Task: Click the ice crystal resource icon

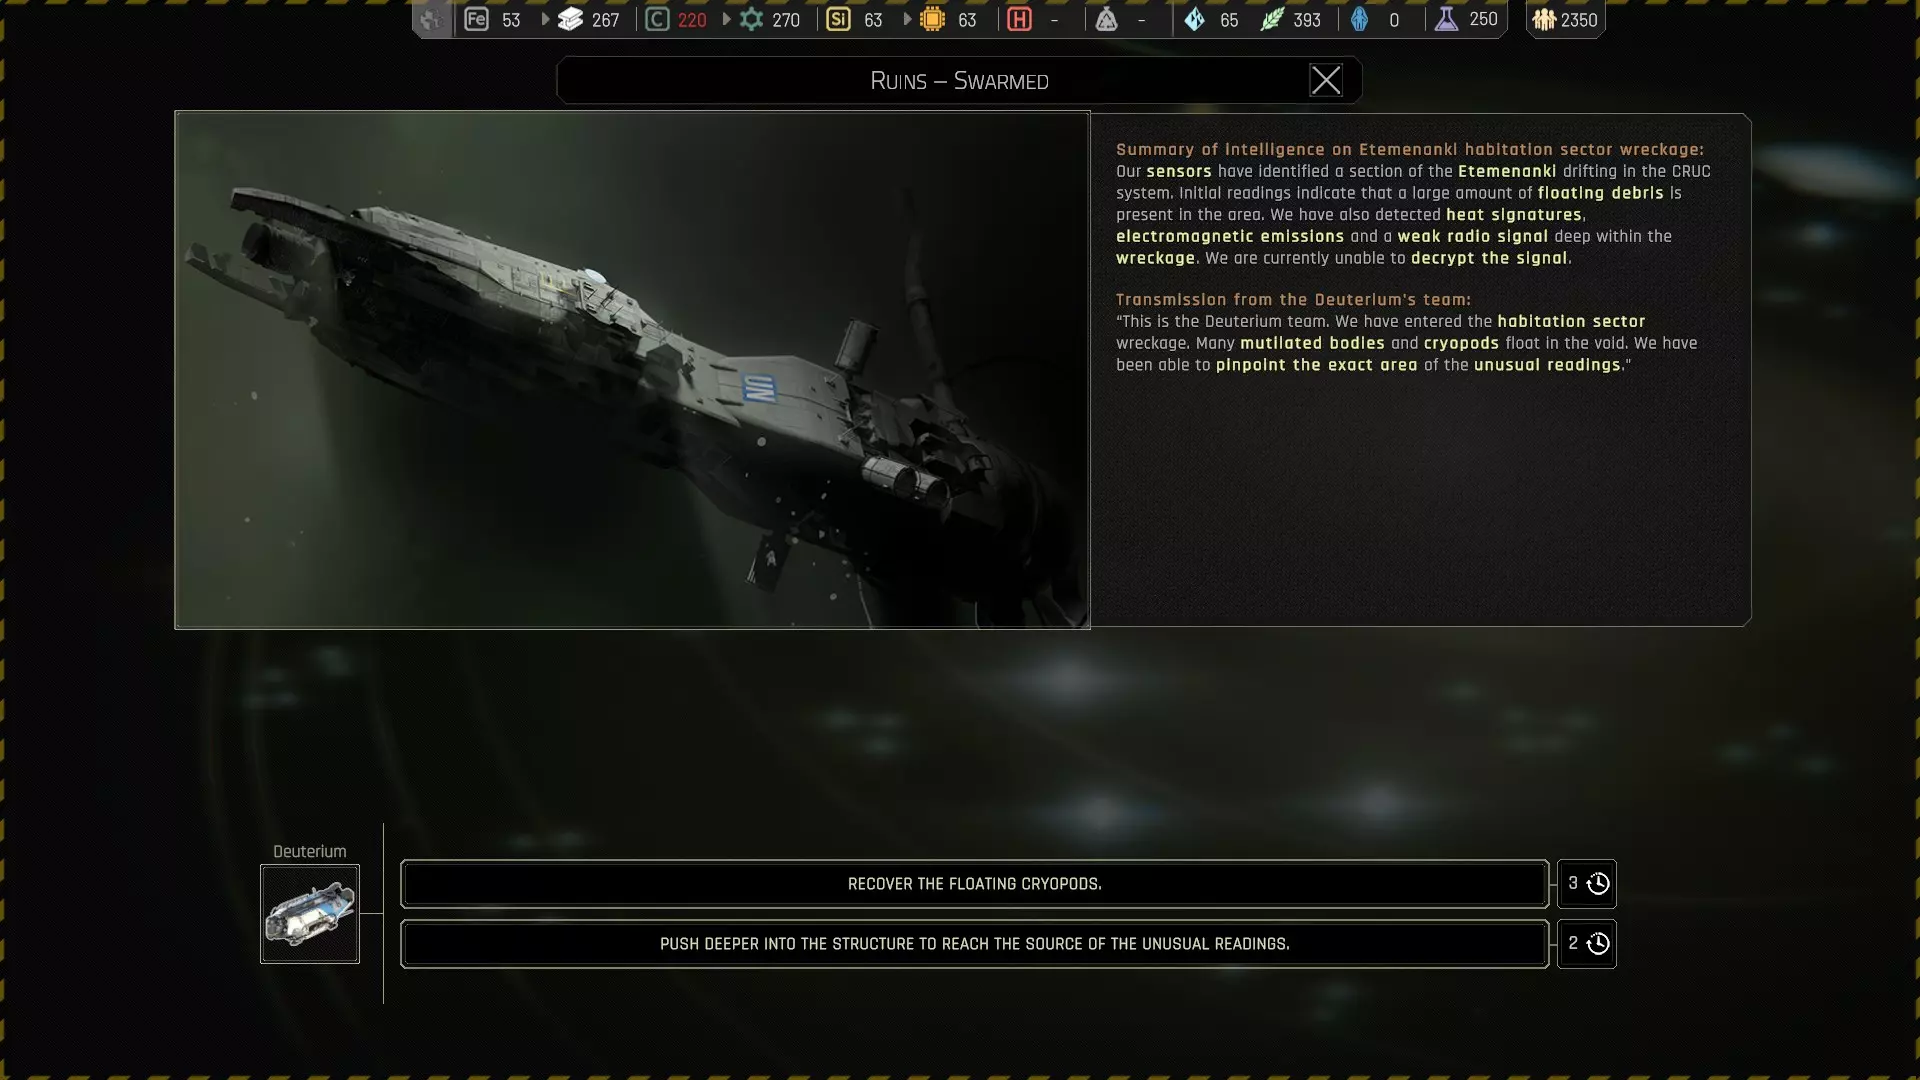Action: click(x=1194, y=19)
